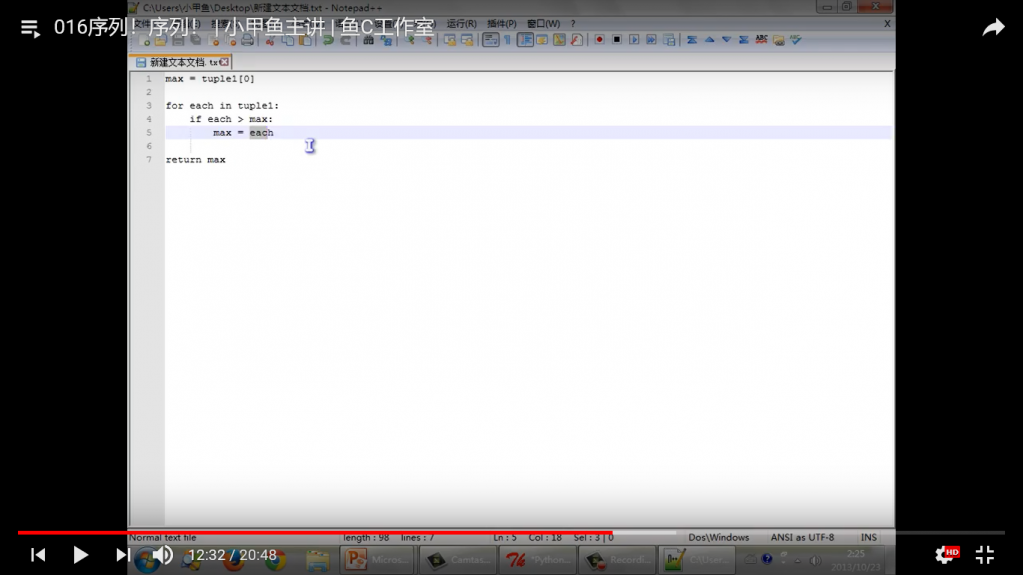Skip to the previous video

pos(38,555)
